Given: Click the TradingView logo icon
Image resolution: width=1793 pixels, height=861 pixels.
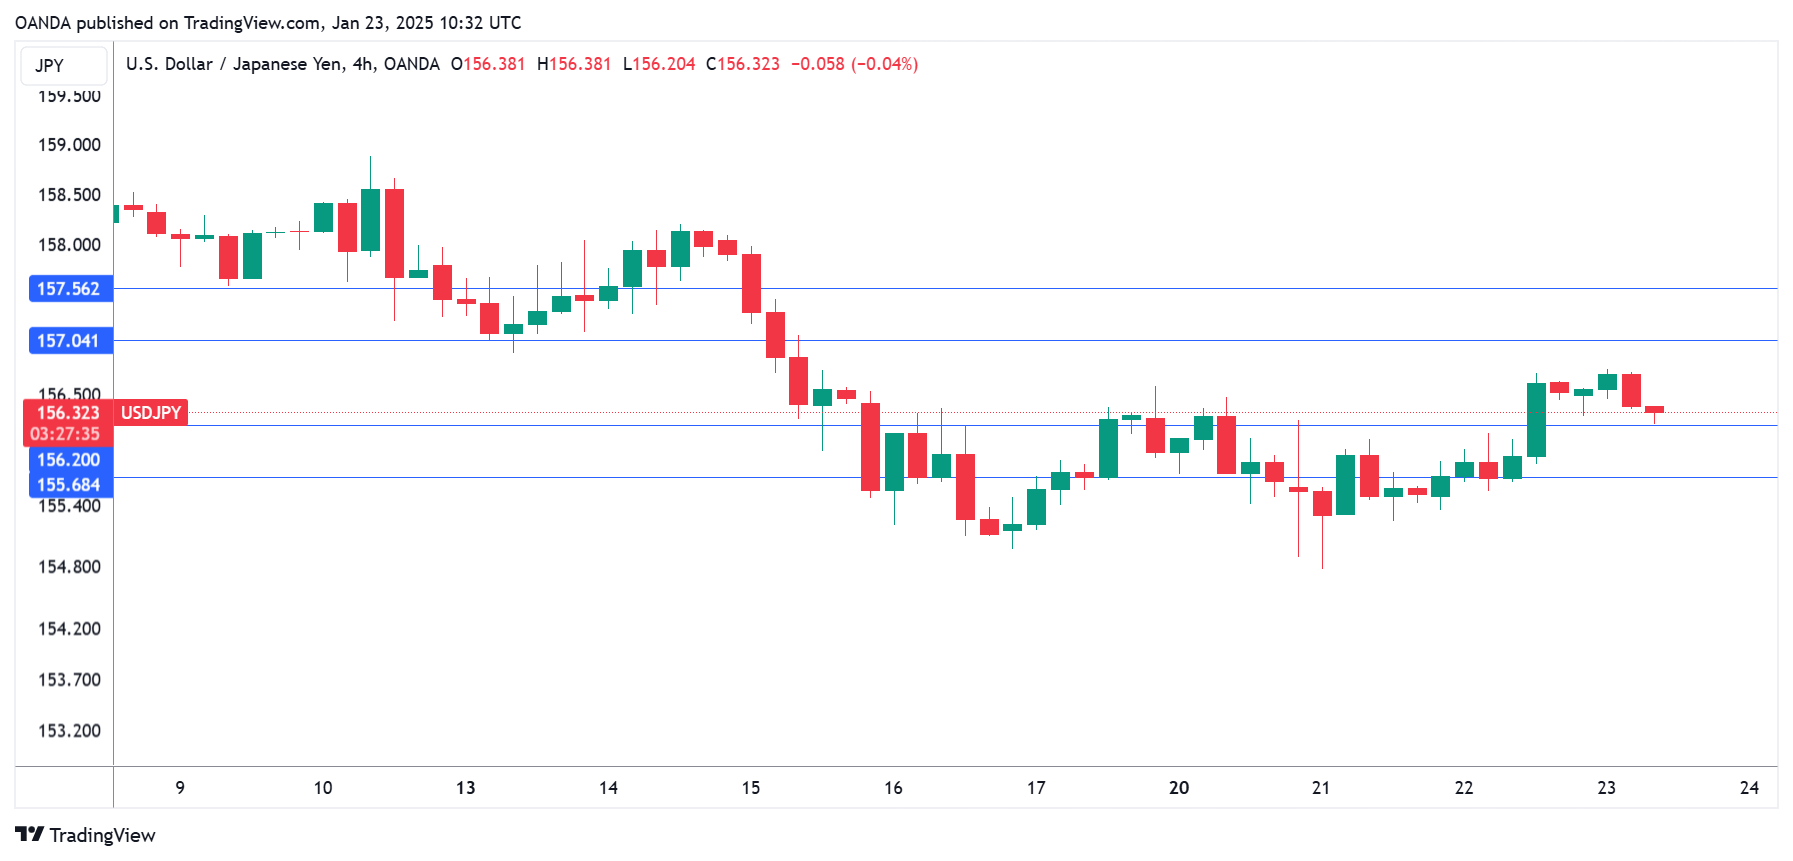Looking at the screenshot, I should [29, 834].
